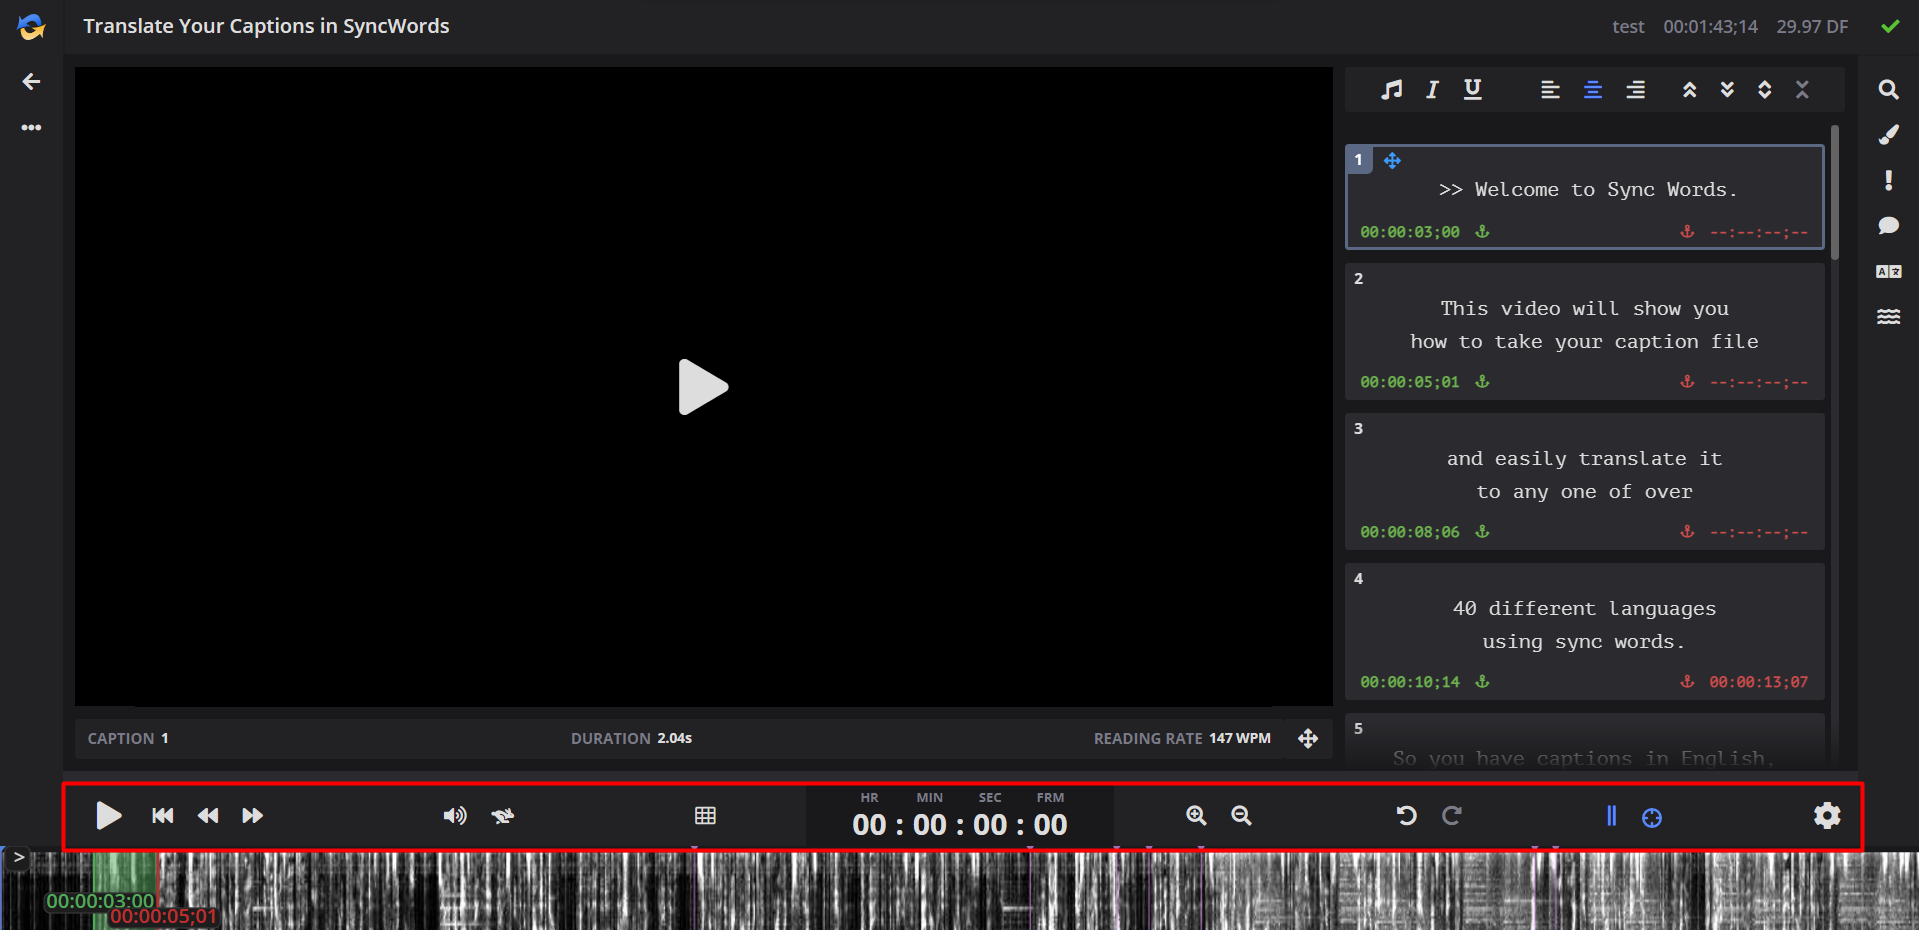
Task: Click the project name "test"
Action: pos(1628,27)
